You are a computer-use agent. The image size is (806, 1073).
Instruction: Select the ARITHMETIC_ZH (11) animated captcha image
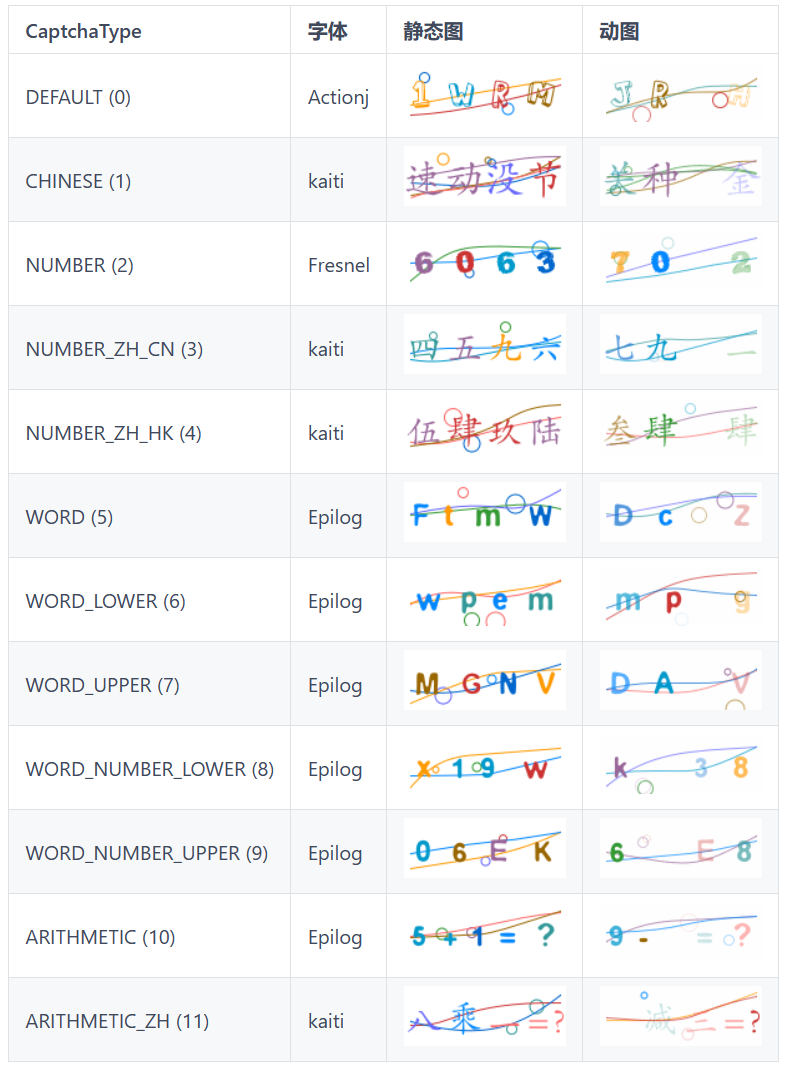point(681,1019)
